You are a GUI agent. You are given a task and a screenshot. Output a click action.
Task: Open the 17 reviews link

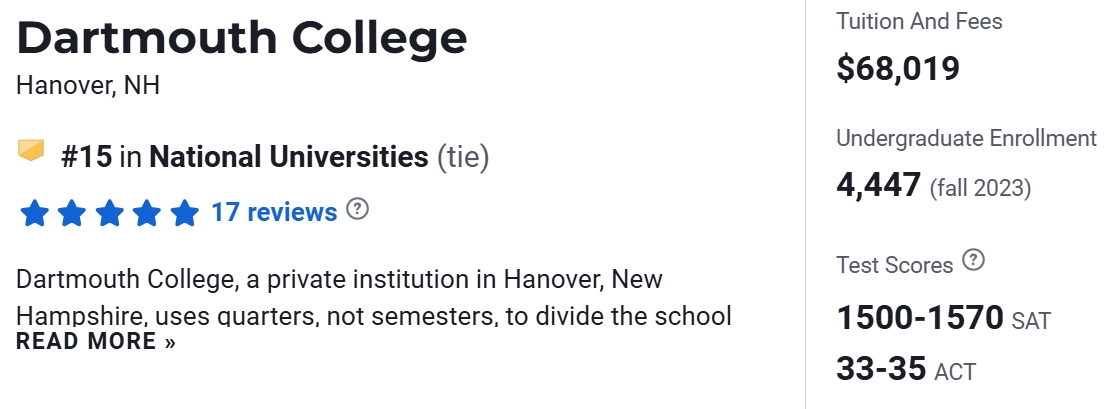(x=274, y=212)
